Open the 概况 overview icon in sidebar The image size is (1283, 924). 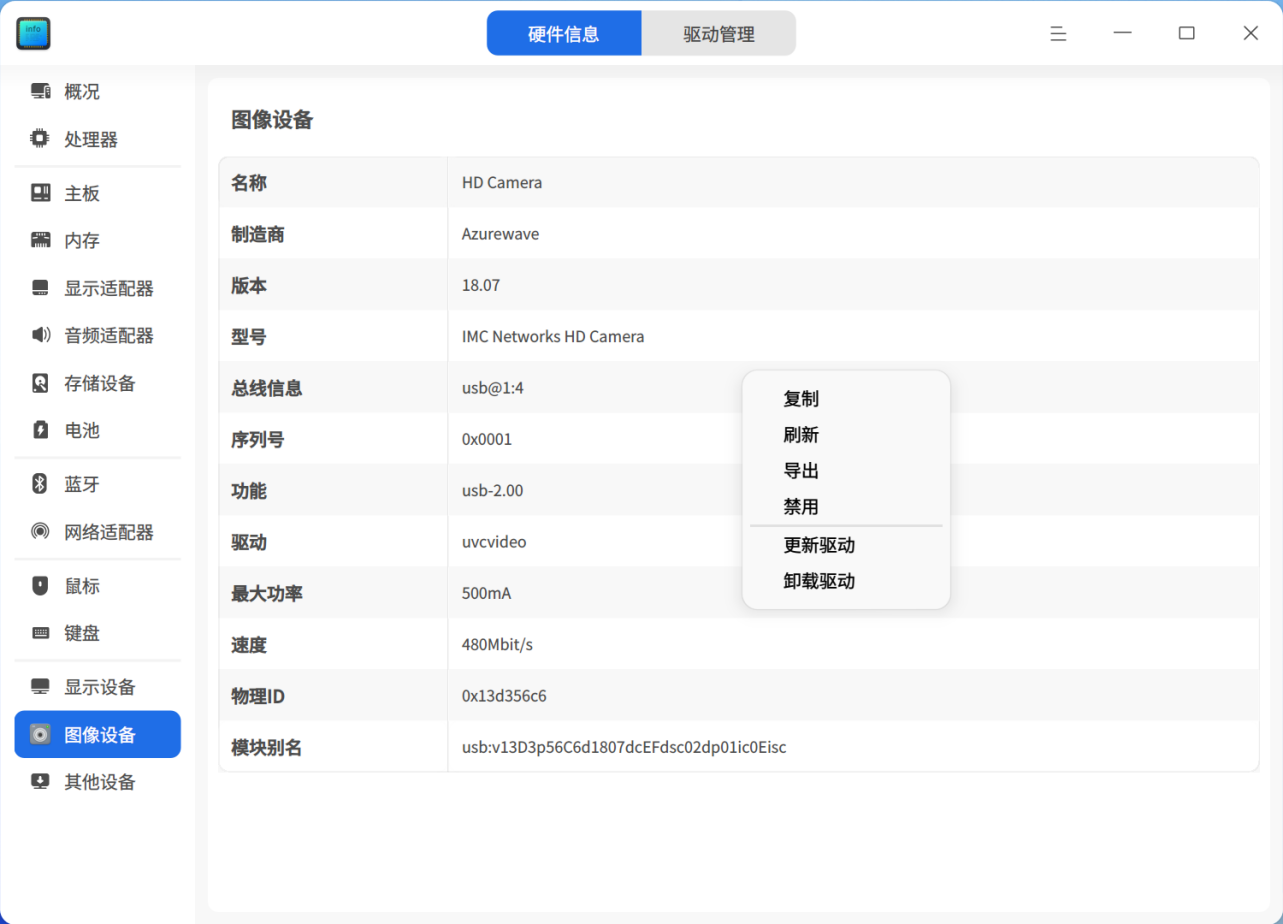coord(40,92)
